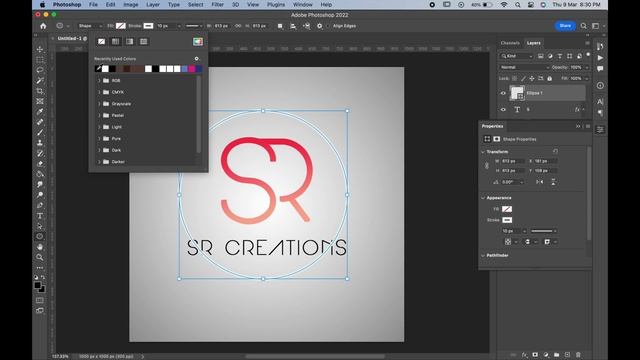
Task: Select the Crop tool
Action: (x=40, y=91)
